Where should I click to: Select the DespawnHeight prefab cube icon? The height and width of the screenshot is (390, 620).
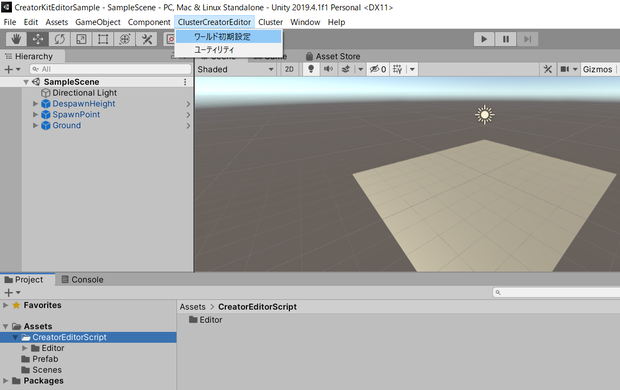(46, 104)
